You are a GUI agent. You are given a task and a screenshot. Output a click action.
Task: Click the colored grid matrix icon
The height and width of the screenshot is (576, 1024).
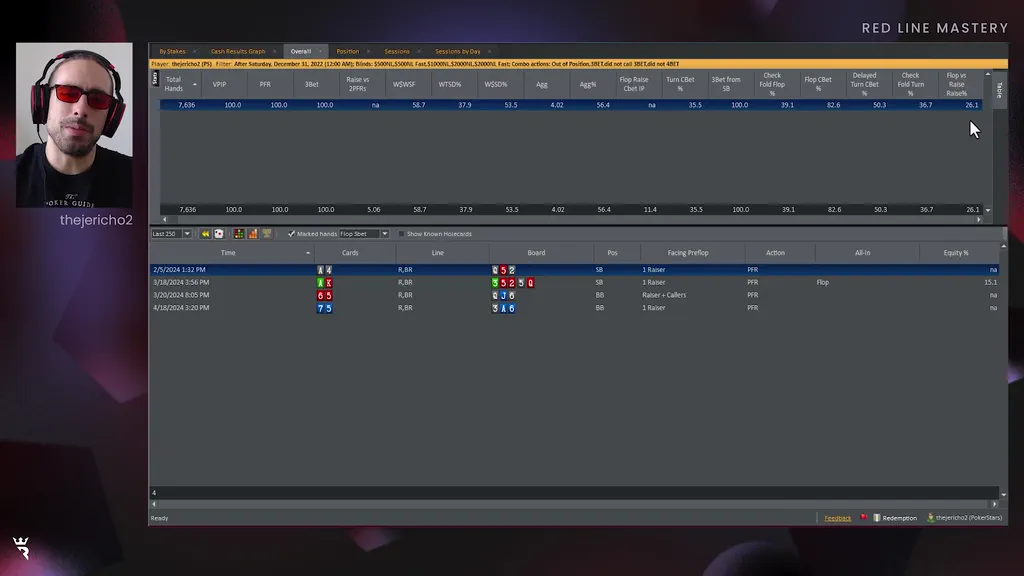click(x=239, y=234)
